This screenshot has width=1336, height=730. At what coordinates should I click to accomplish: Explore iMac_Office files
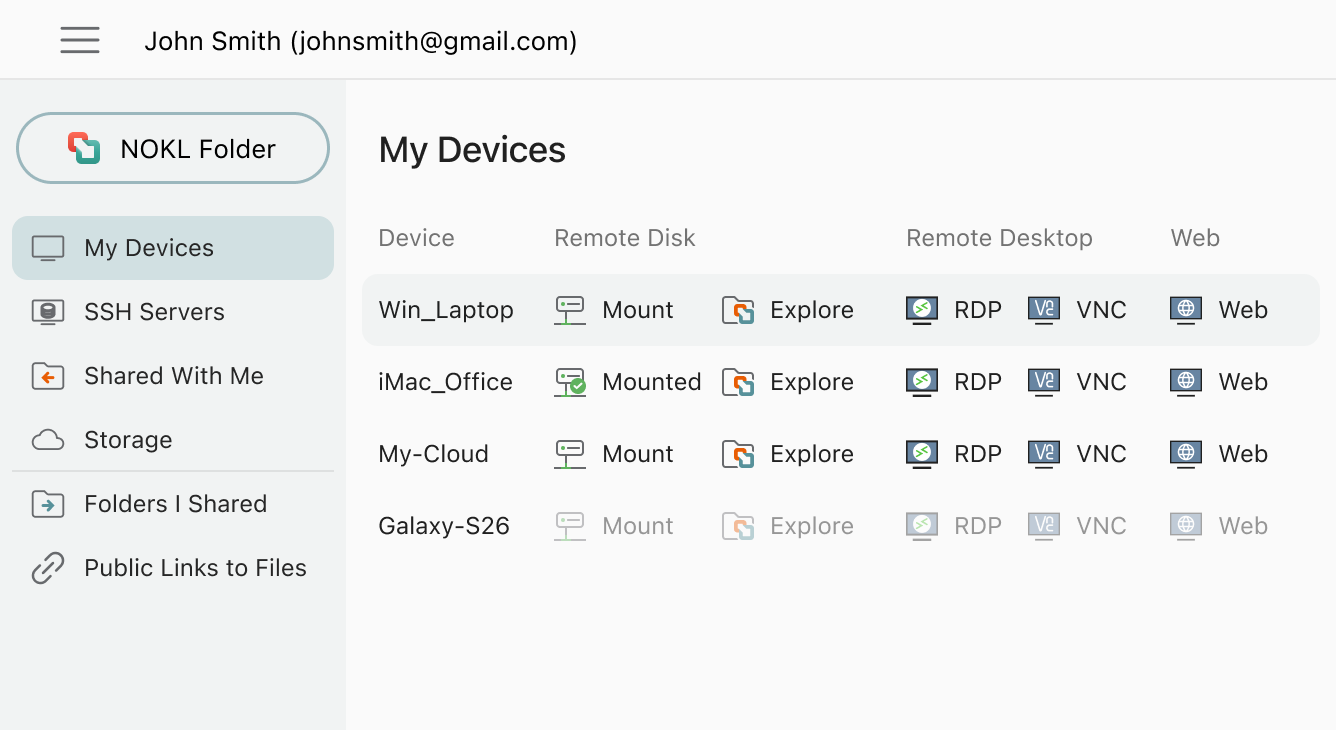tap(812, 382)
